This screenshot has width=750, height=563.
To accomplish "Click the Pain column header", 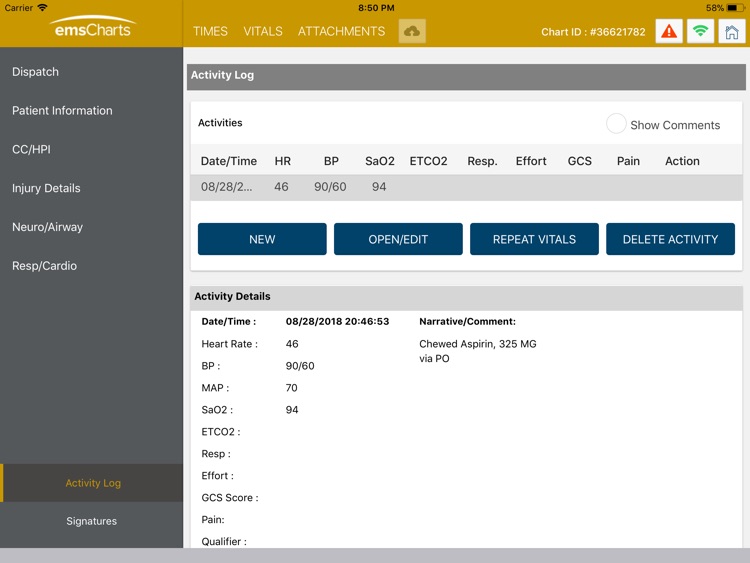I will point(628,161).
